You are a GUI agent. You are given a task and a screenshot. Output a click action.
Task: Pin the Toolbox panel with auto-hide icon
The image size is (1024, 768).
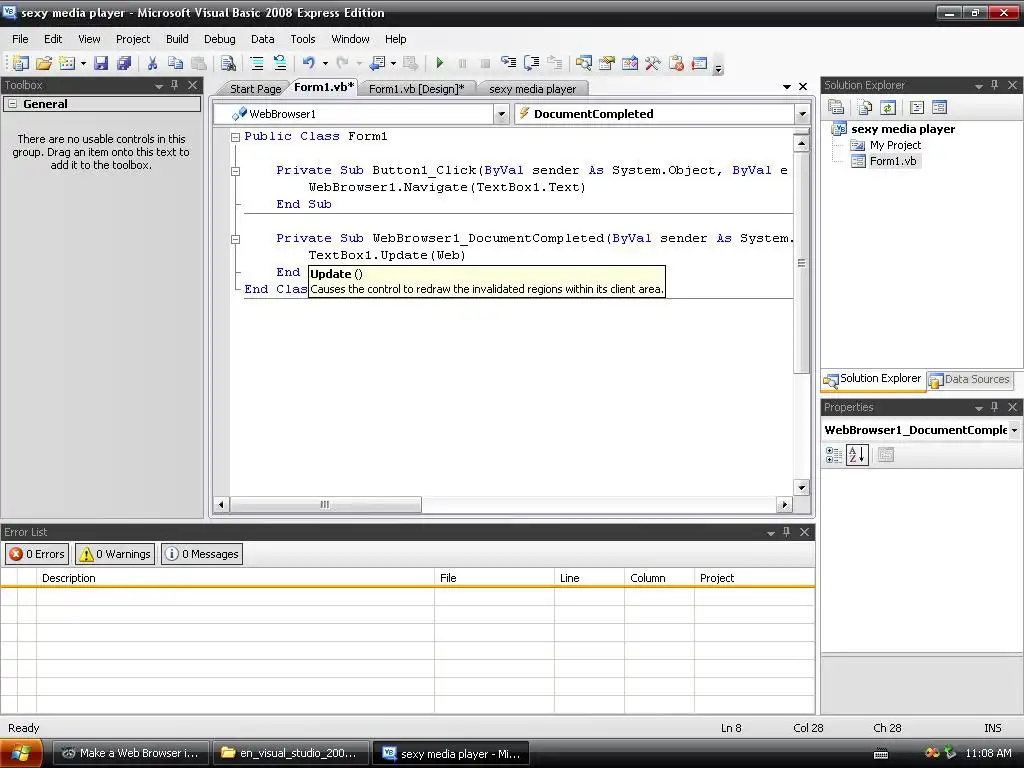click(x=174, y=85)
